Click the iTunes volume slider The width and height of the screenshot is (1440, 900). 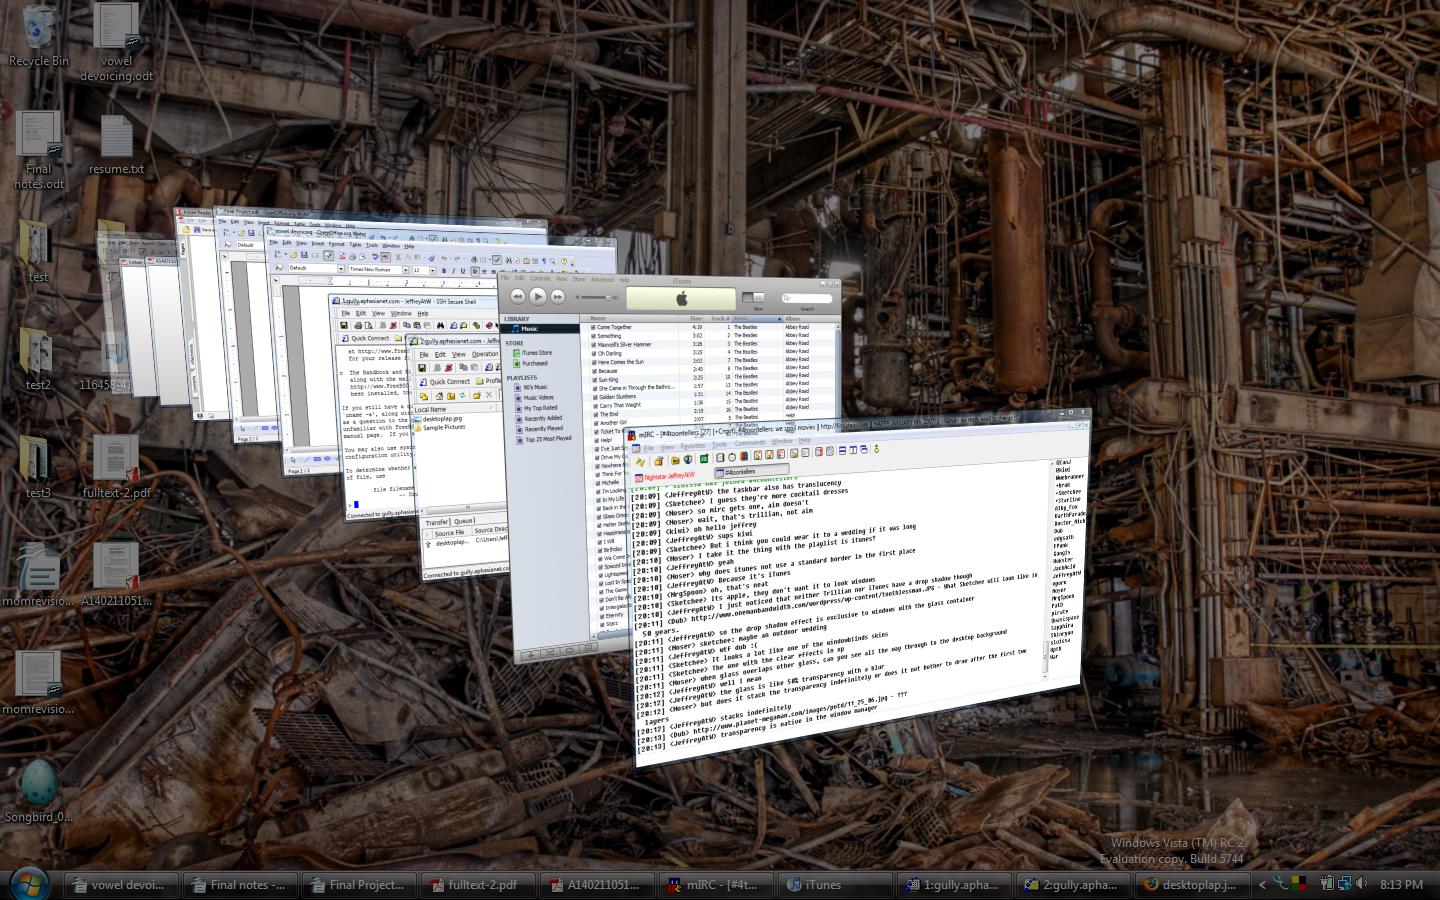click(x=593, y=297)
